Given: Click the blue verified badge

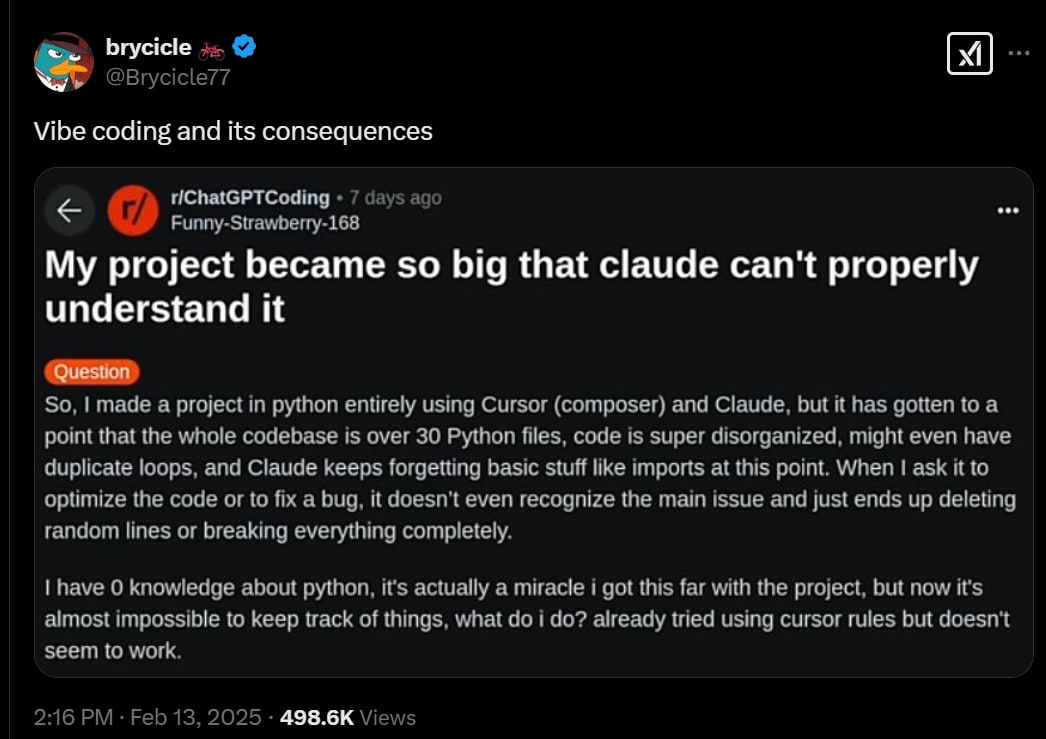Looking at the screenshot, I should [x=244, y=46].
